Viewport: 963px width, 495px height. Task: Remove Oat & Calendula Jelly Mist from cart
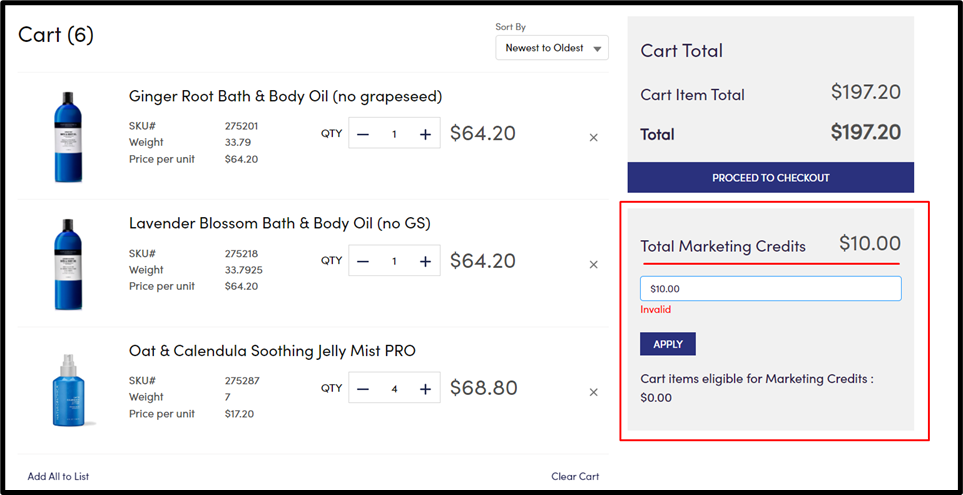[x=593, y=393]
